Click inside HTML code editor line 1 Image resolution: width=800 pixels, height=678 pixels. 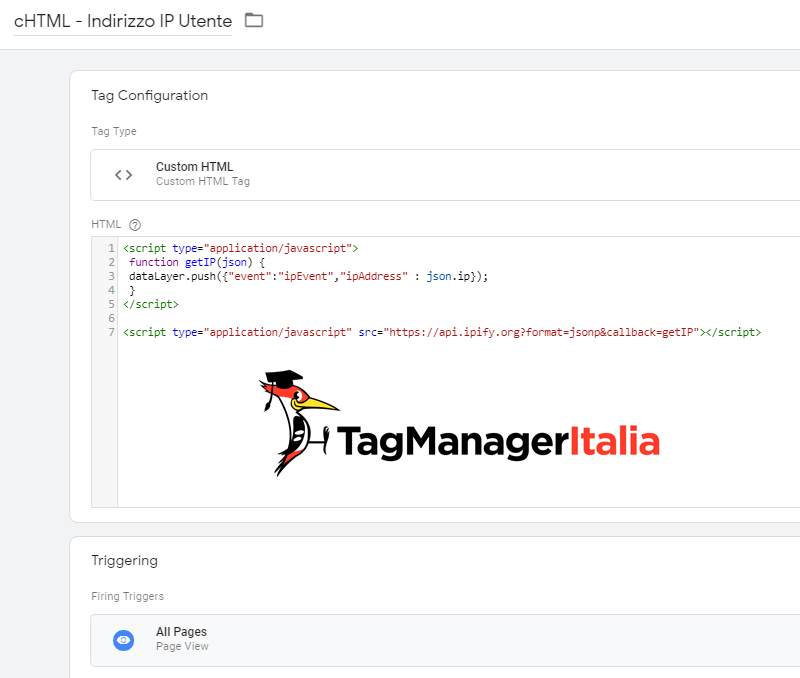pyautogui.click(x=241, y=248)
